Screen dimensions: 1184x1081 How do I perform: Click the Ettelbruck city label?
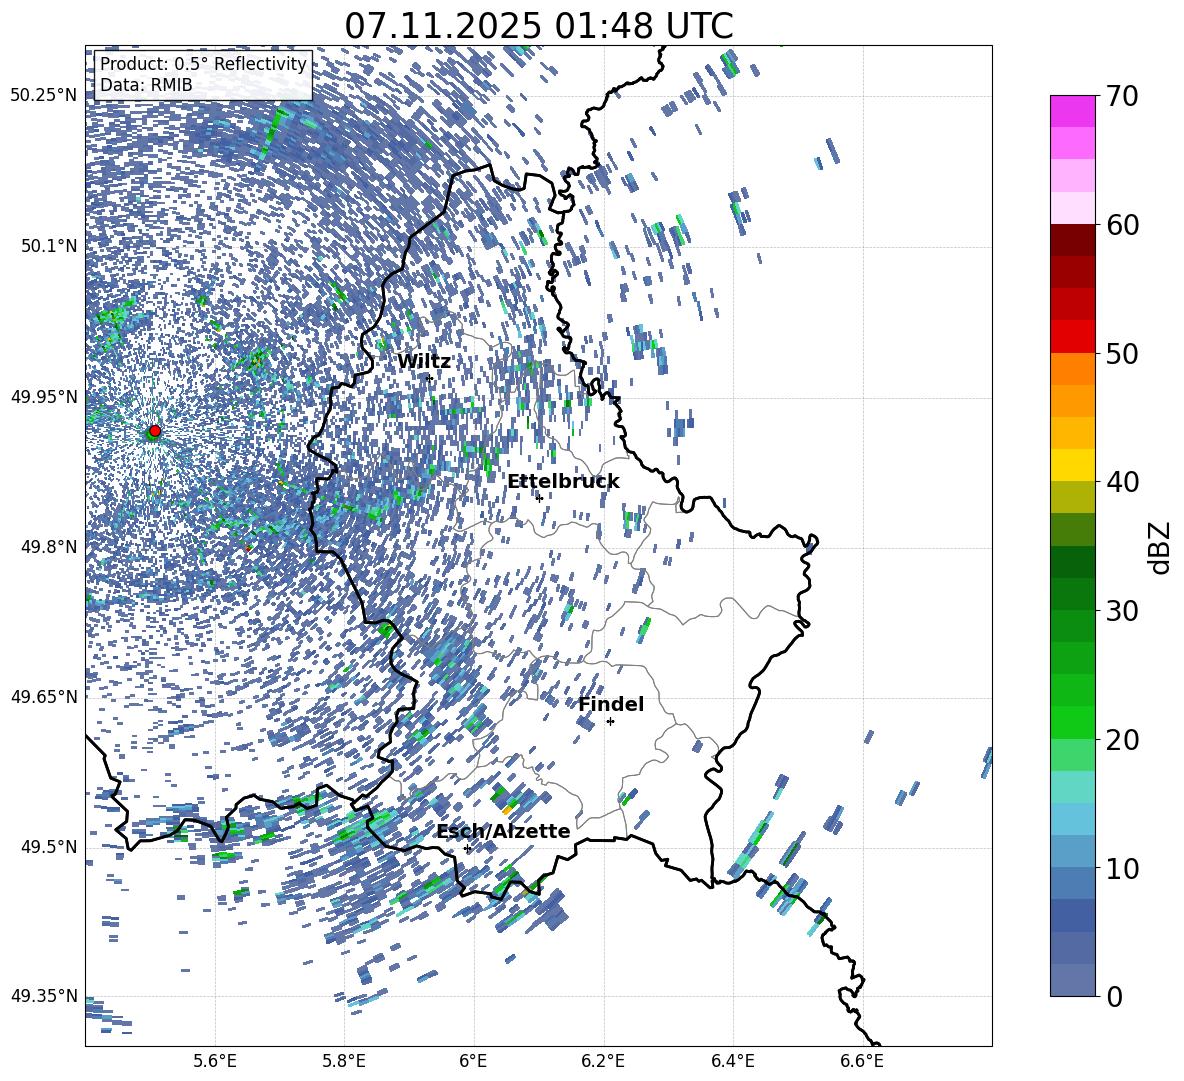coord(563,482)
